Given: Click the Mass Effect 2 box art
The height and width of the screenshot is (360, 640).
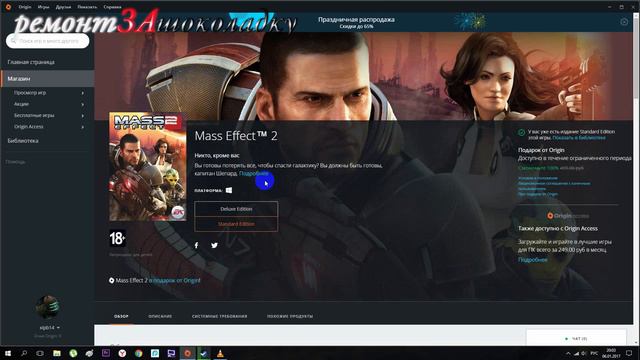Looking at the screenshot, I should 148,167.
